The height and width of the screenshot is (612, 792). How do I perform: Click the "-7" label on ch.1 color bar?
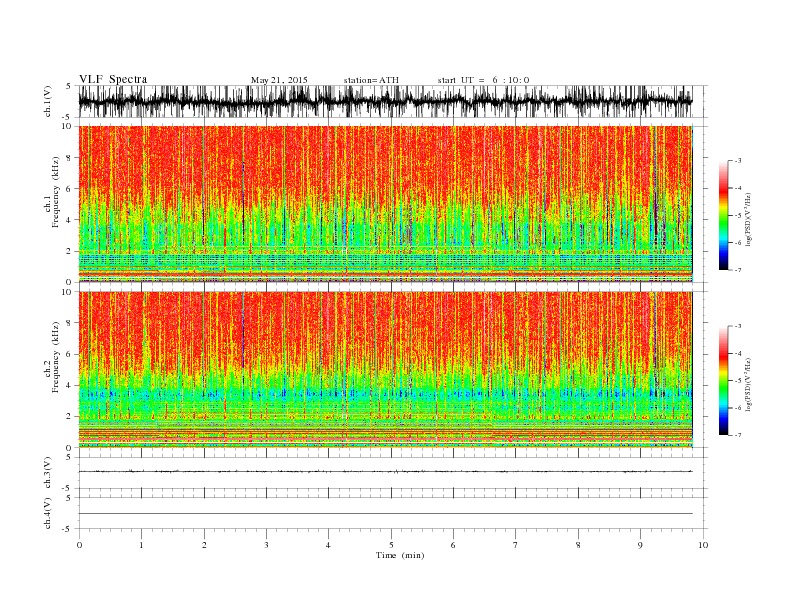tap(737, 270)
